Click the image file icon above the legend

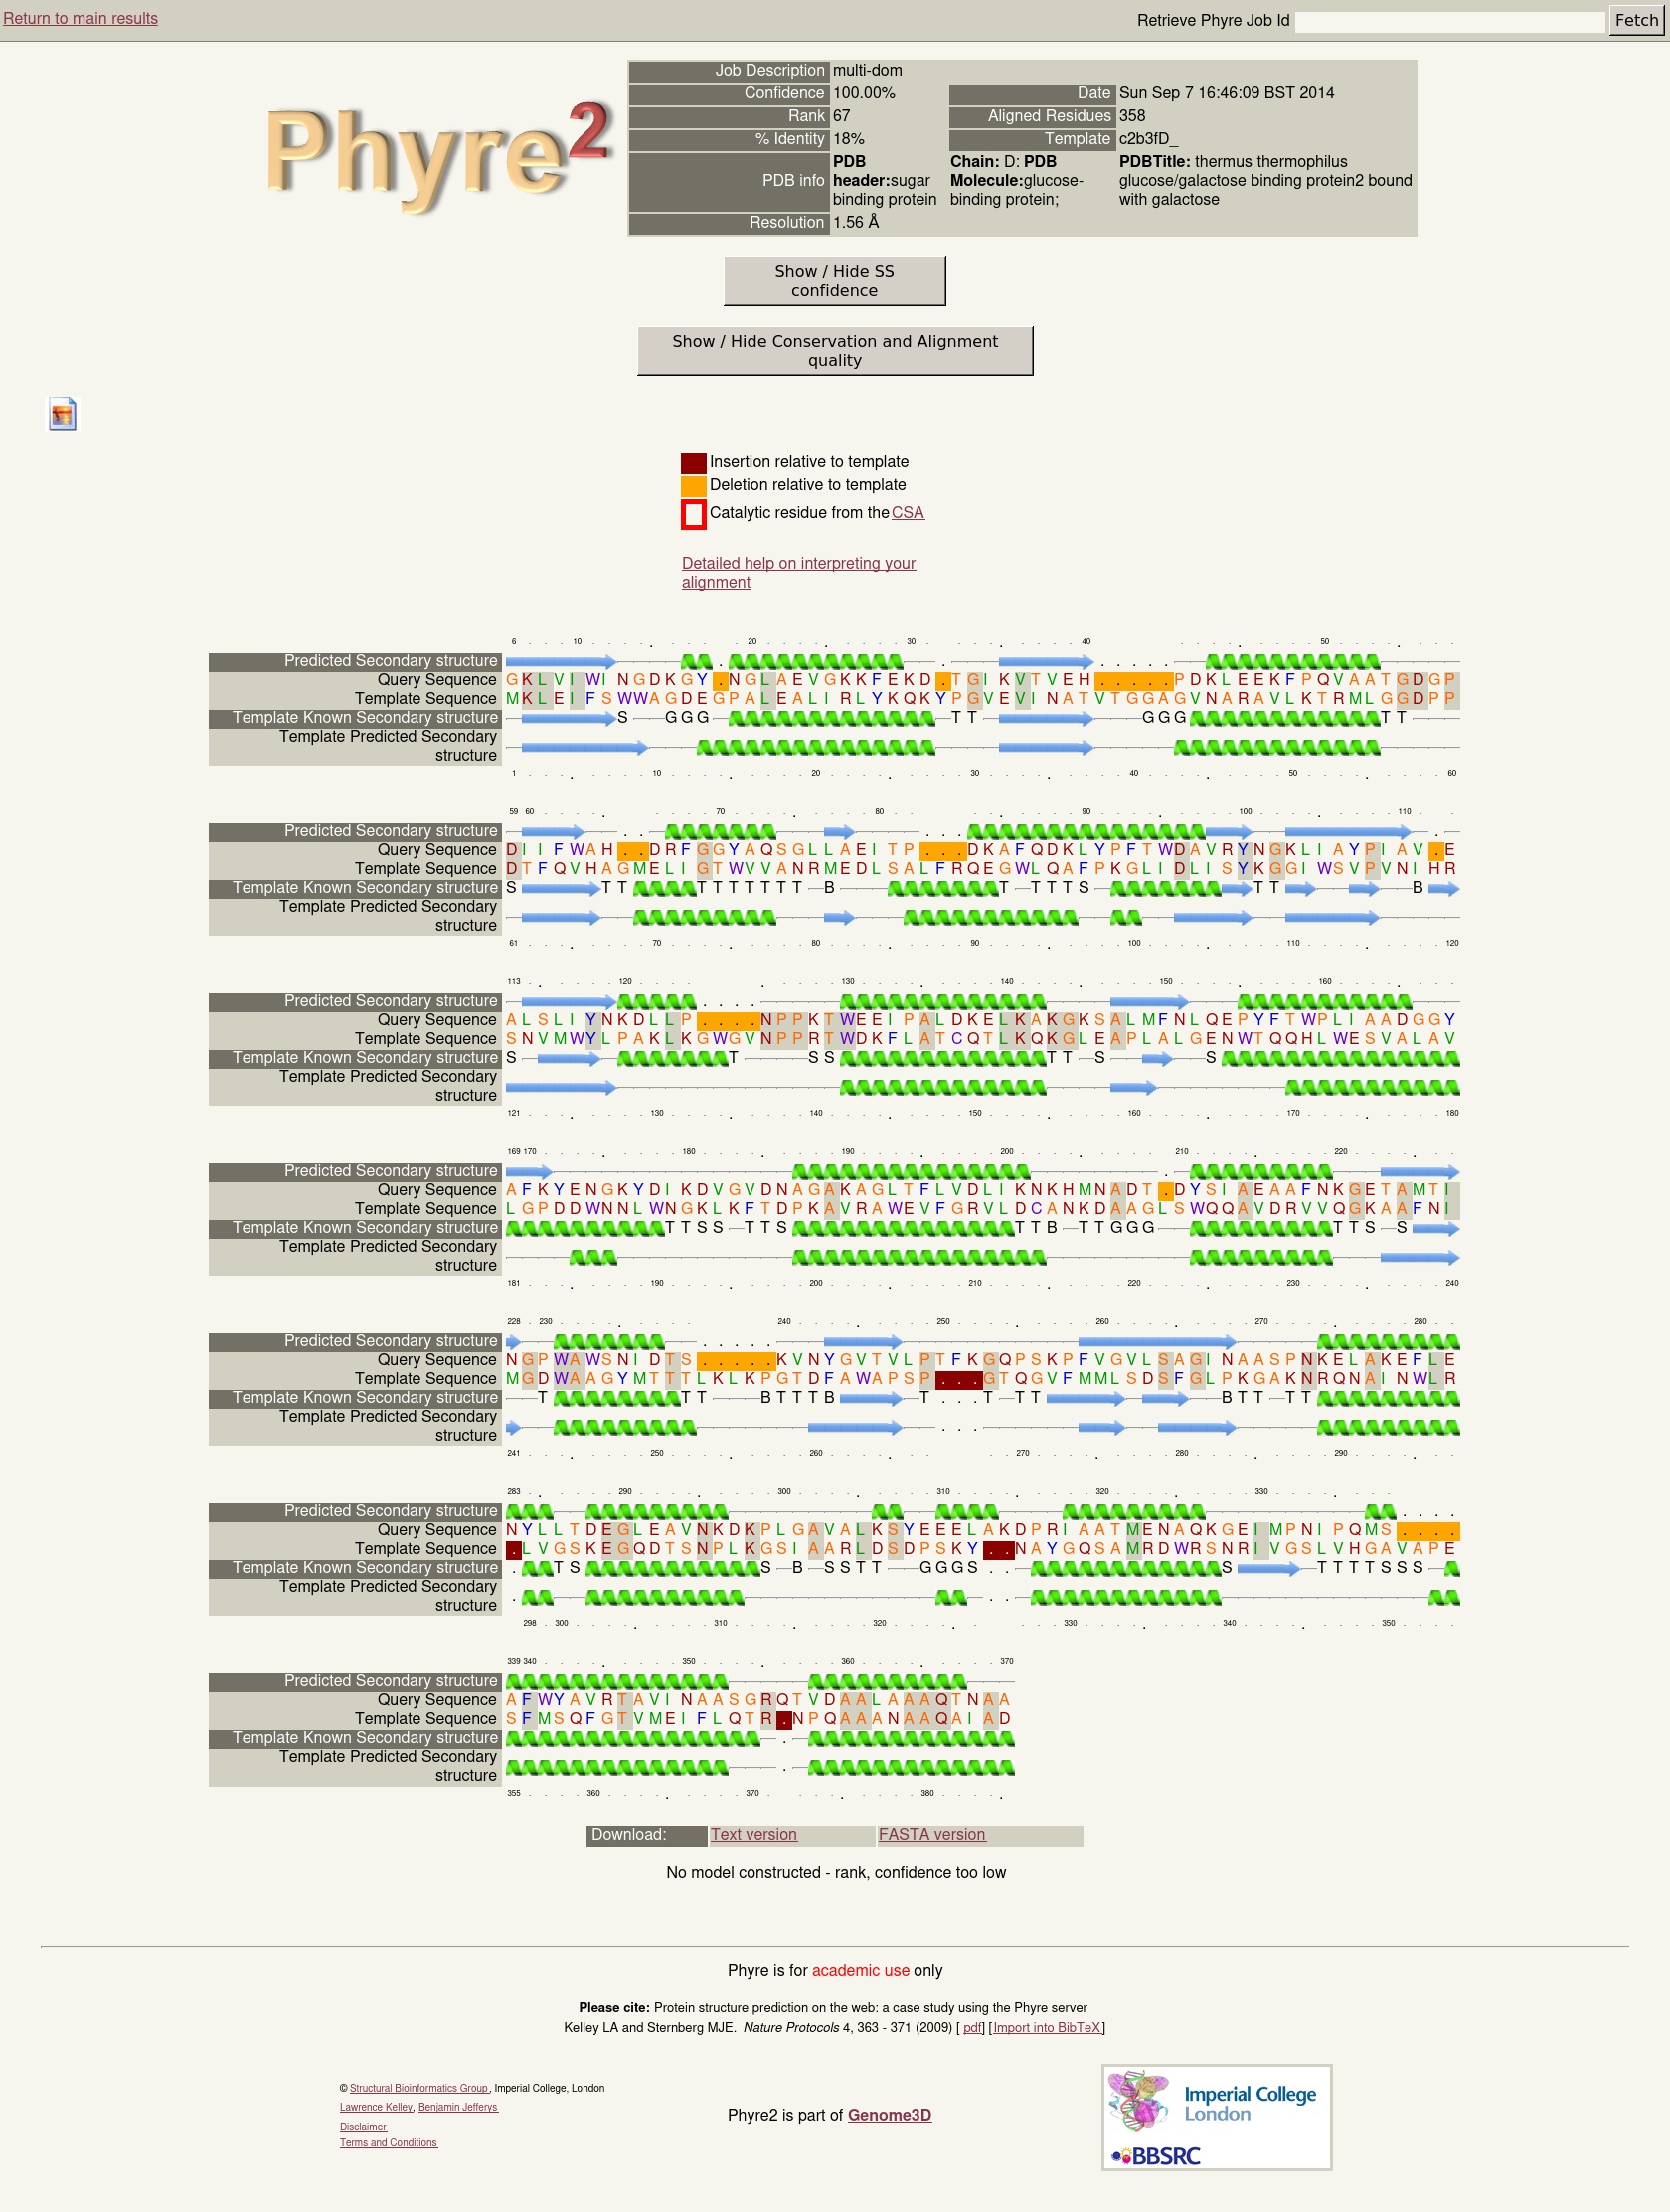point(62,414)
